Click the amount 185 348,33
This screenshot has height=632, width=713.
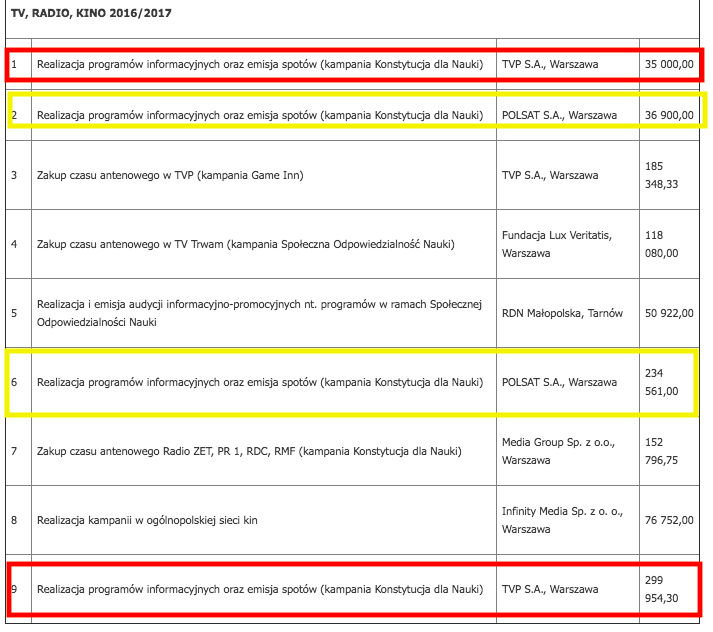[661, 175]
